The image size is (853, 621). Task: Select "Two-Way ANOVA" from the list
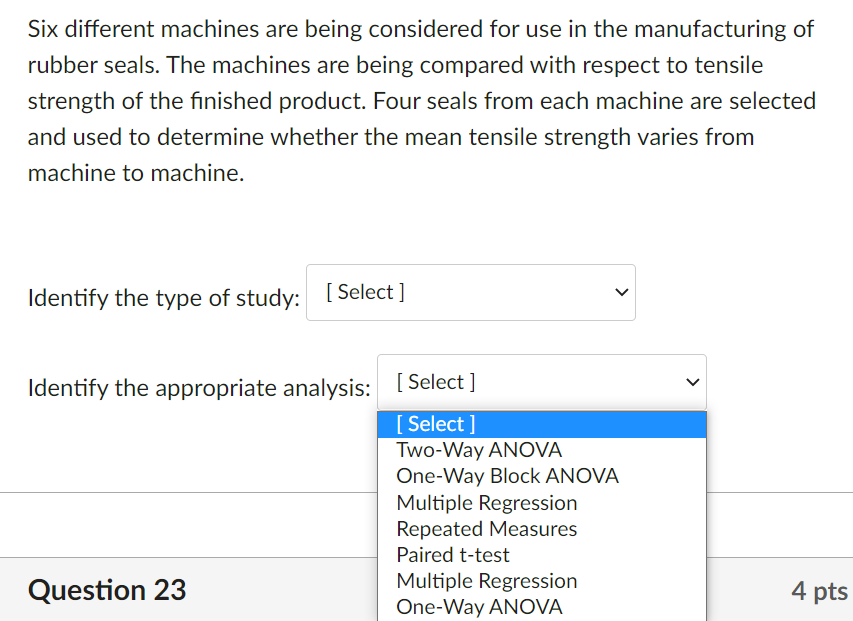[479, 450]
